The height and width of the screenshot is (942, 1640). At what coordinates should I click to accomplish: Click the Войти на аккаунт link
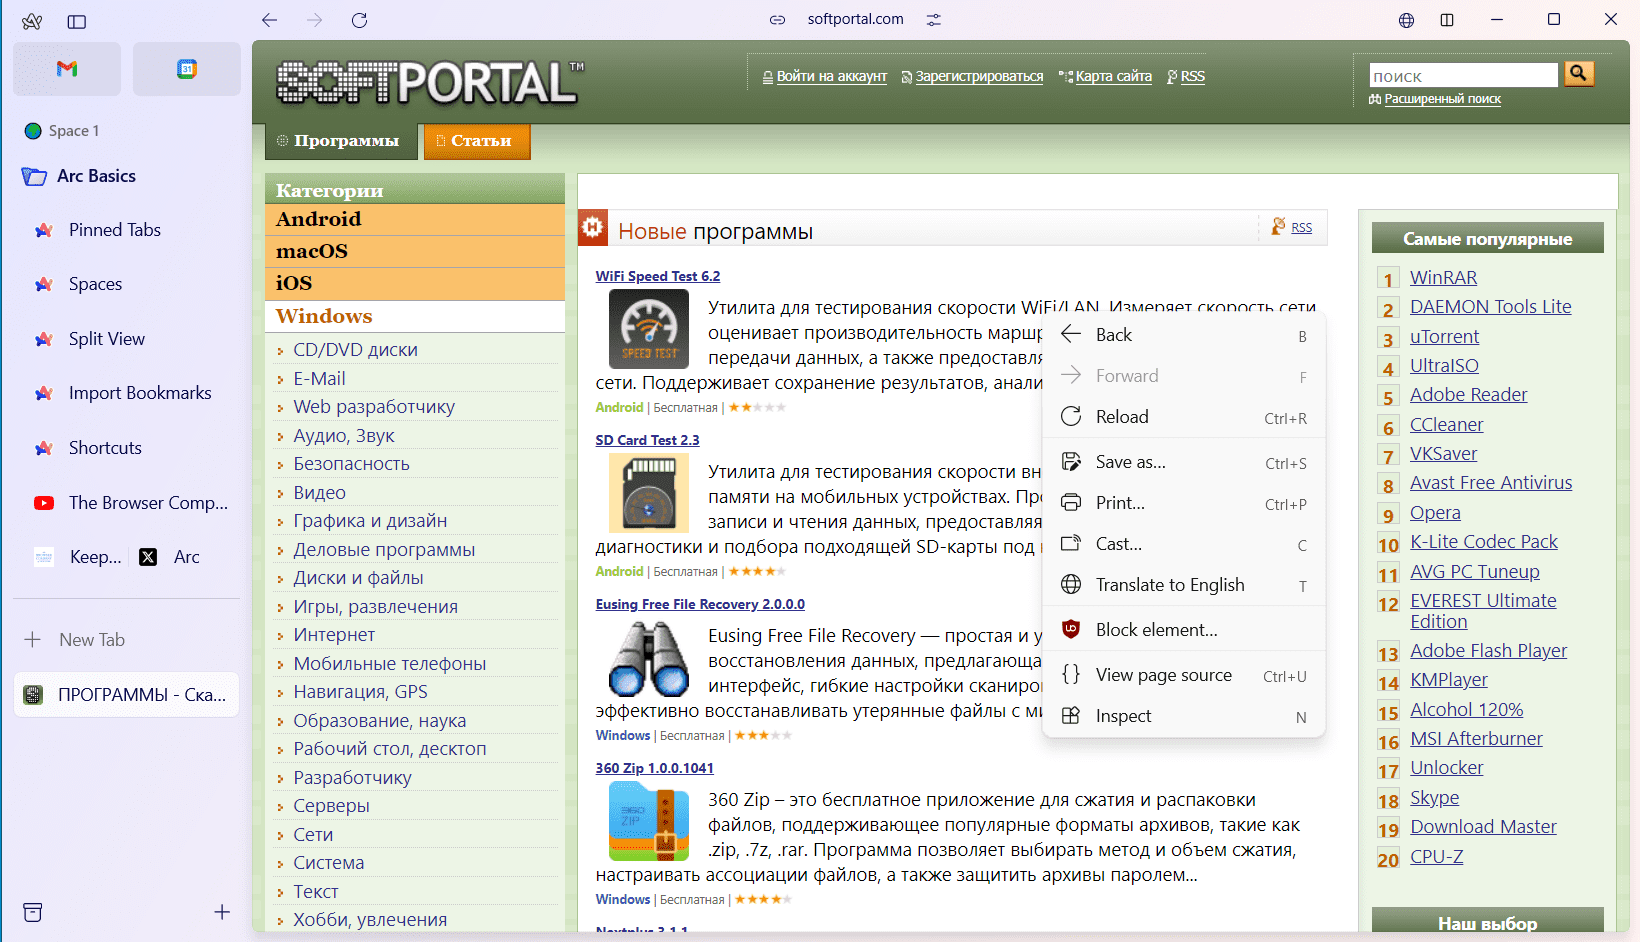tap(832, 76)
